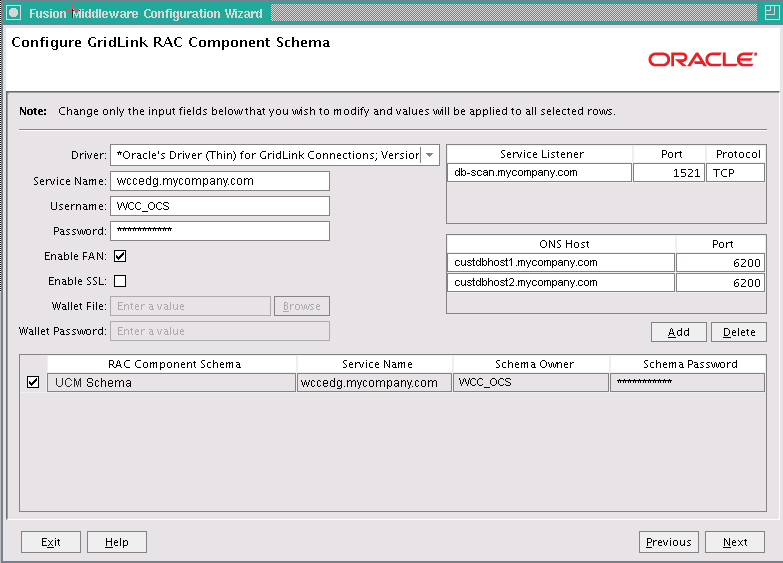Check the Enable SSL checkbox
This screenshot has width=783, height=563.
pos(120,281)
